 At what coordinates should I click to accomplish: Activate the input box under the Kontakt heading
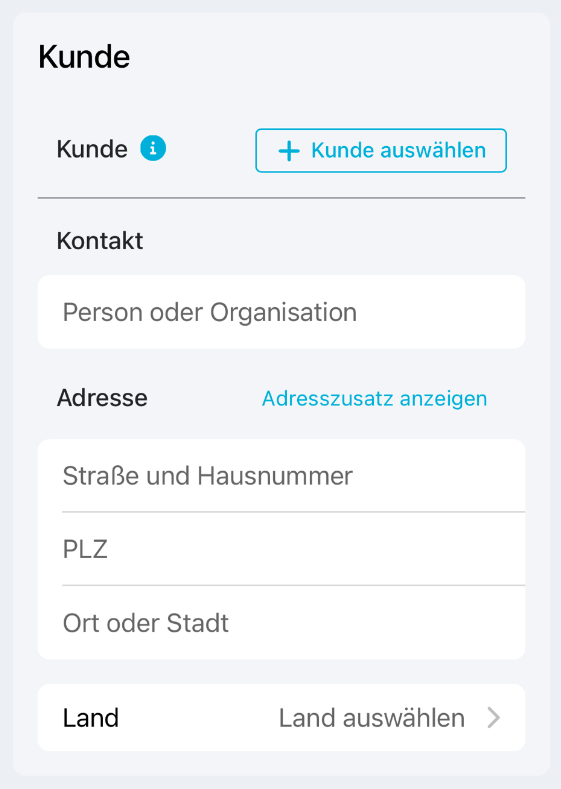pos(281,312)
